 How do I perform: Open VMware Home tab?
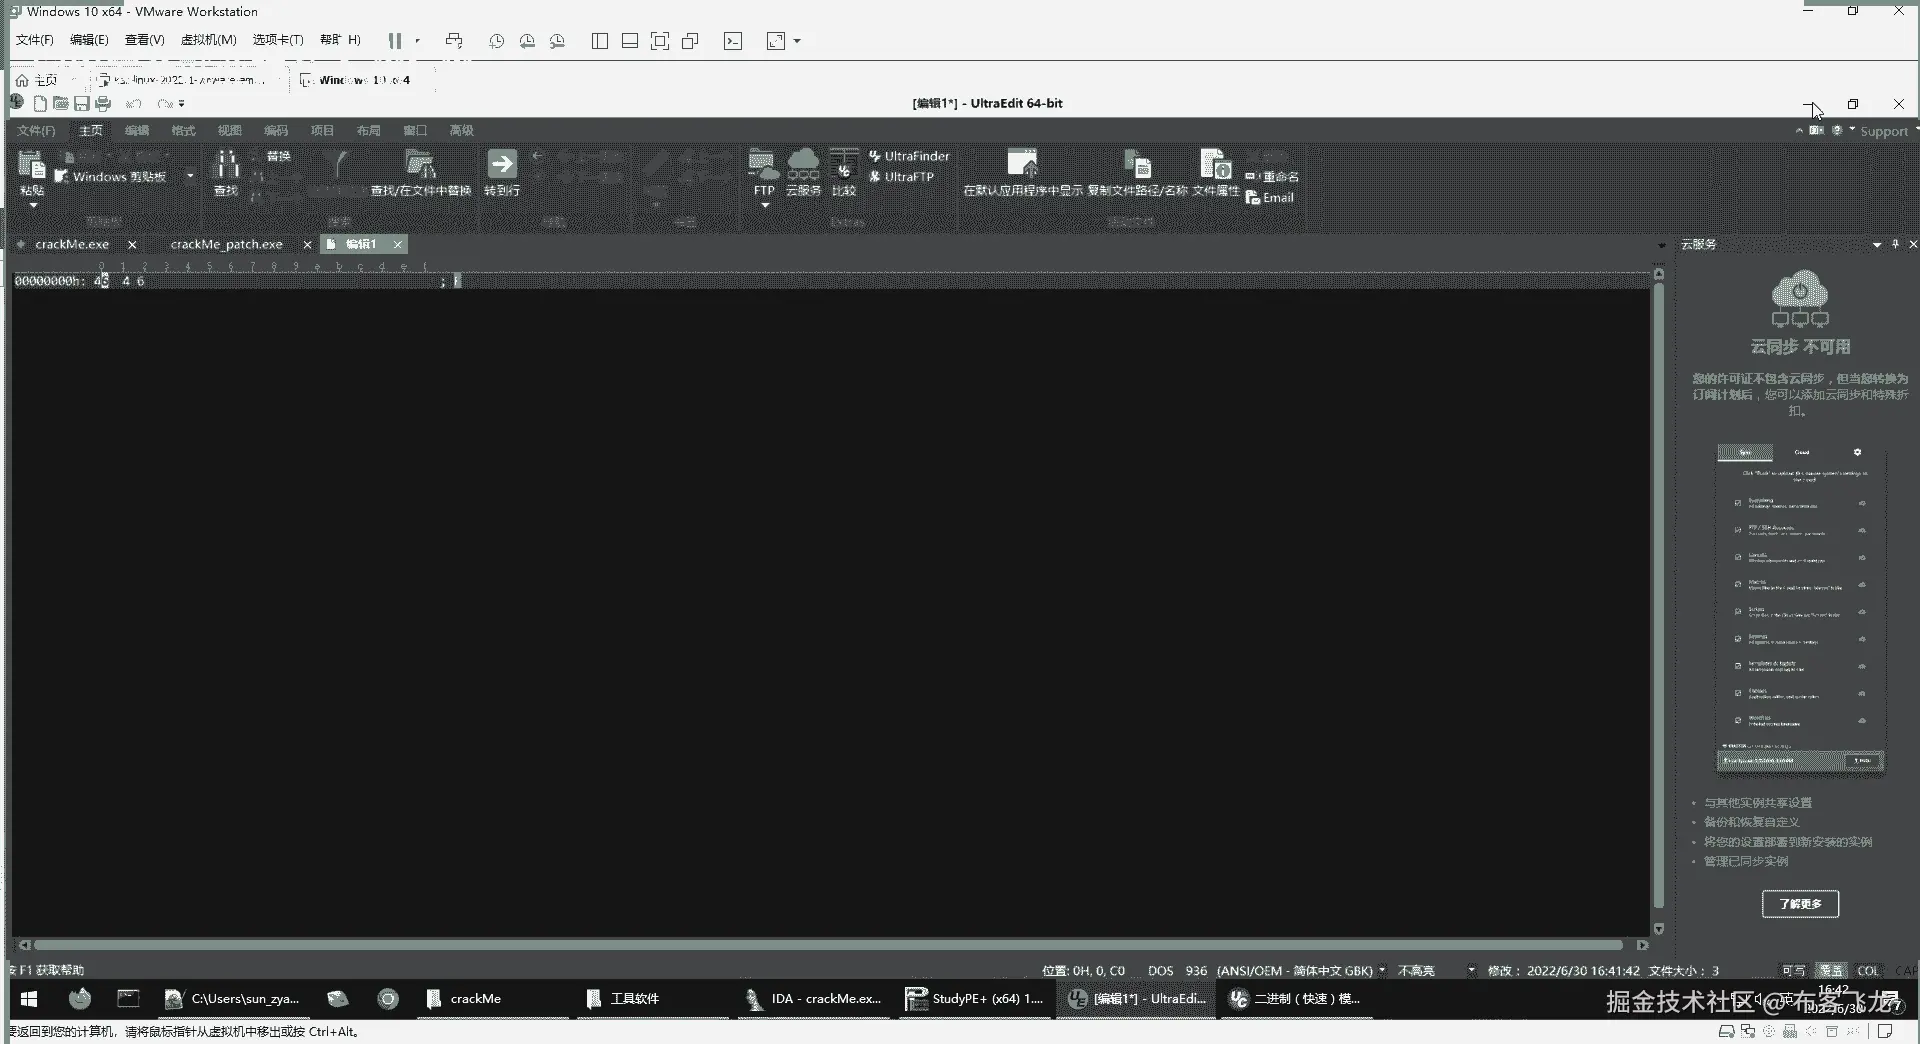coord(37,80)
